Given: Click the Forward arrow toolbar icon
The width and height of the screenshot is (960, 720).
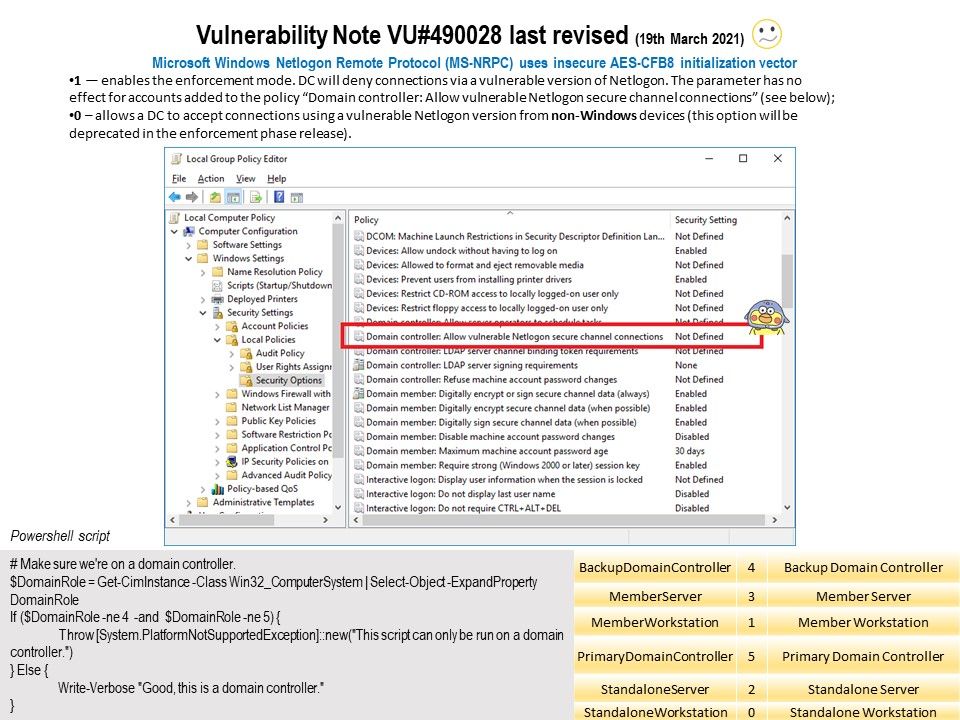Looking at the screenshot, I should (192, 197).
